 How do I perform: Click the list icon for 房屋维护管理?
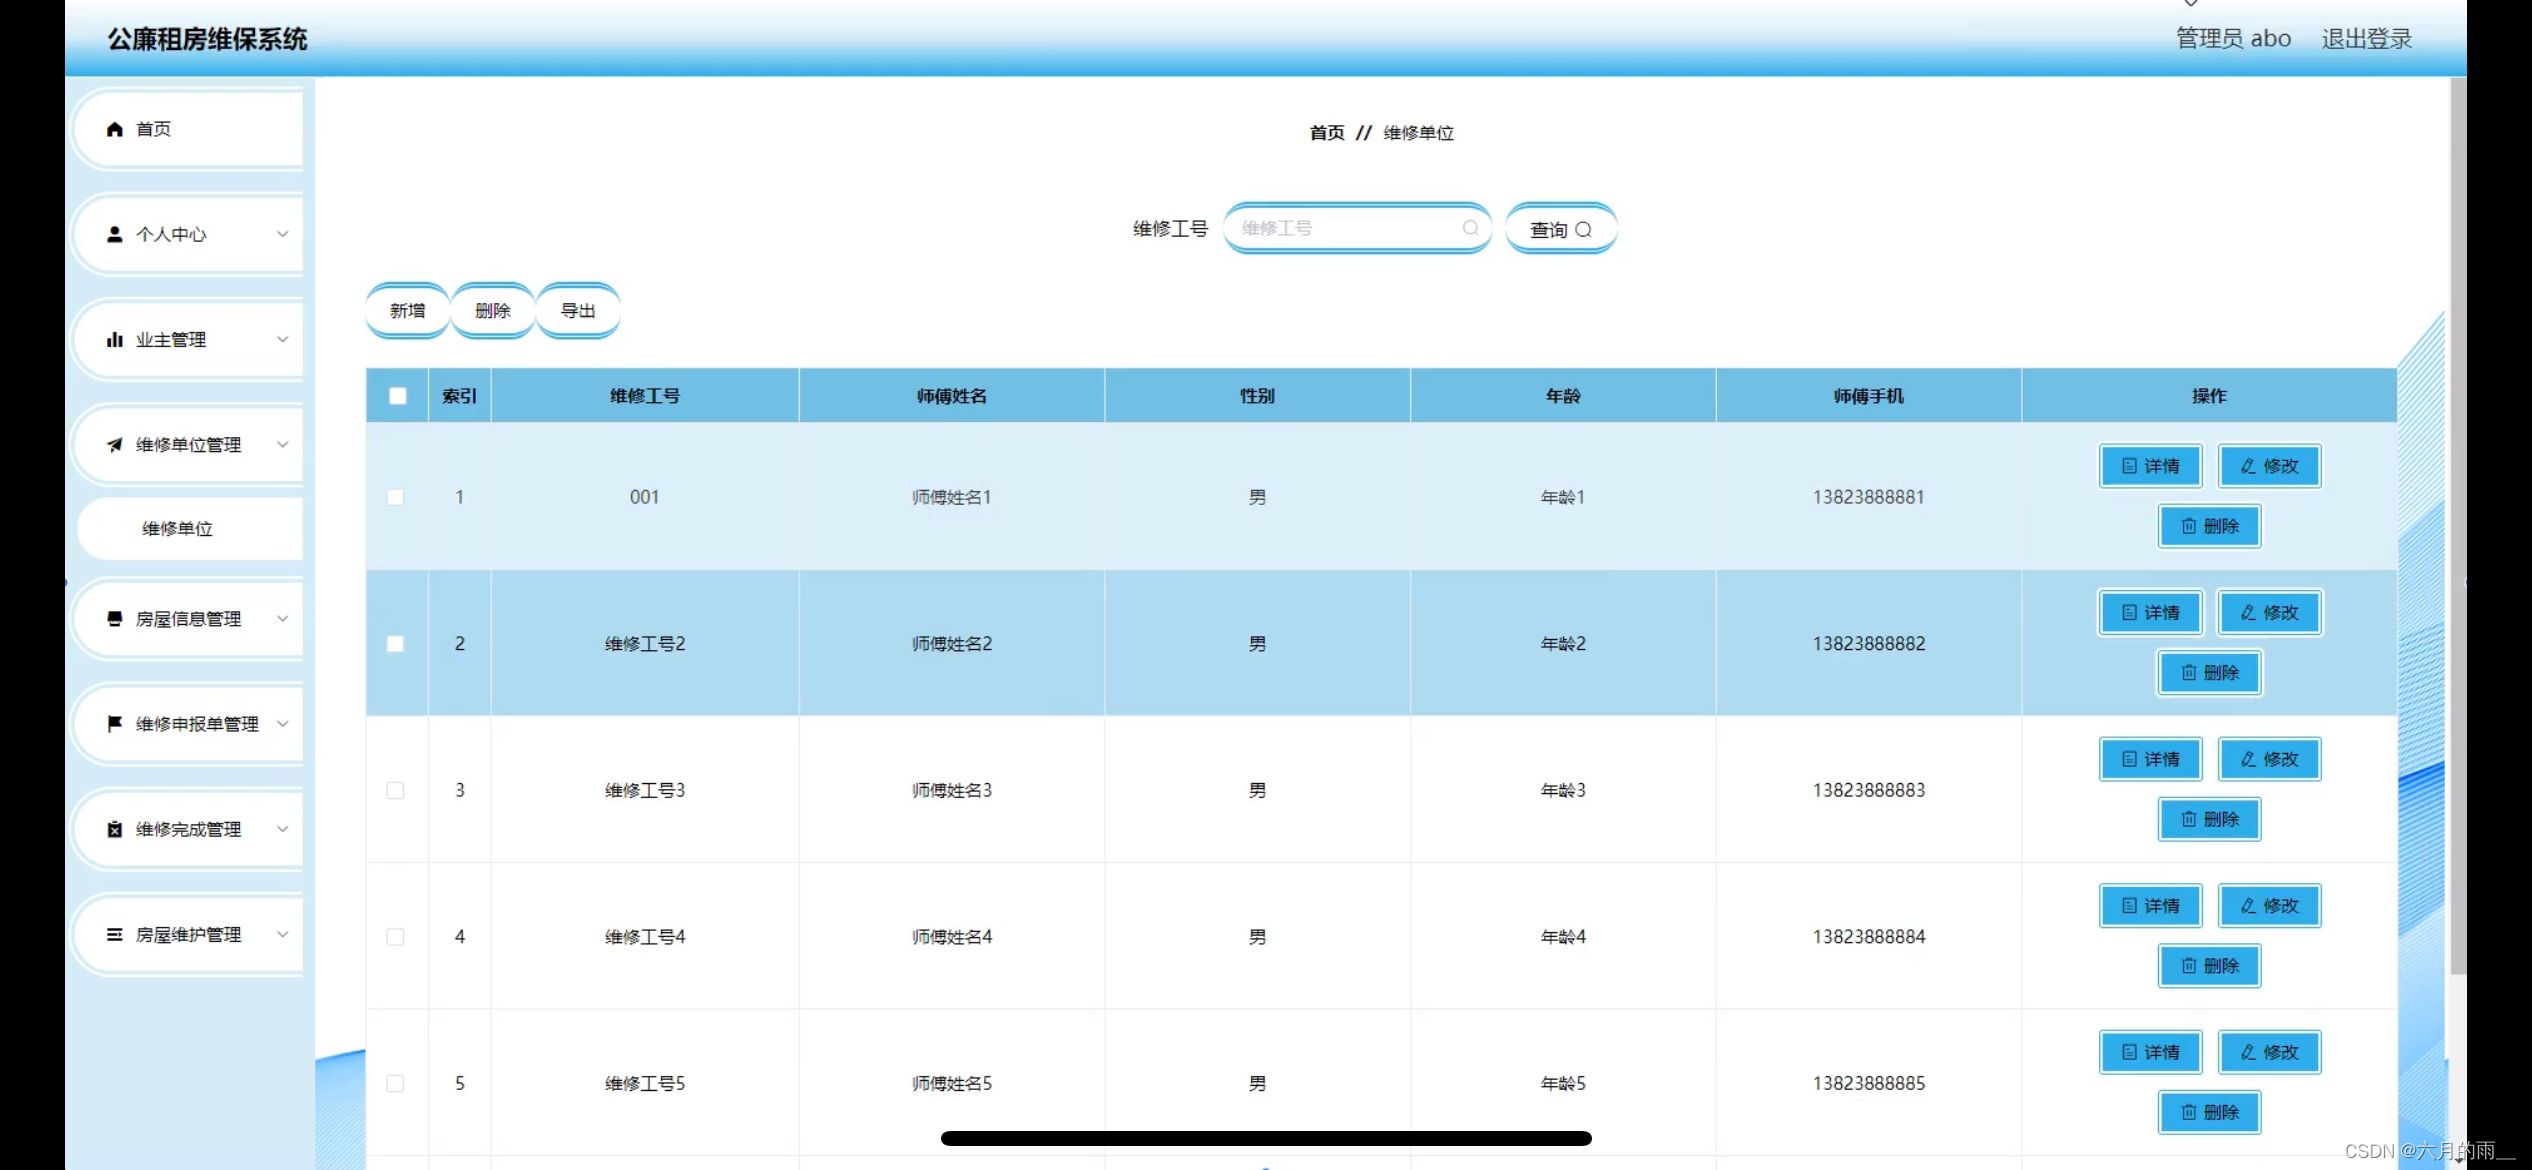(115, 934)
